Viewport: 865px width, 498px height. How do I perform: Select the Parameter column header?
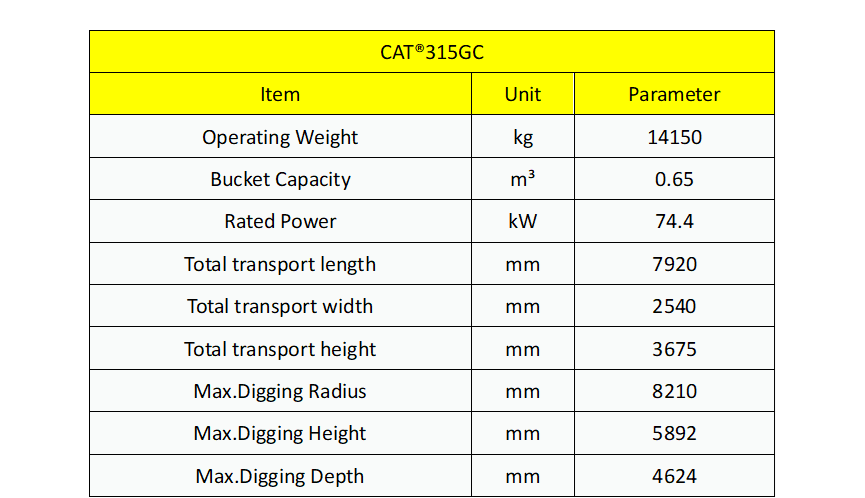pyautogui.click(x=674, y=94)
